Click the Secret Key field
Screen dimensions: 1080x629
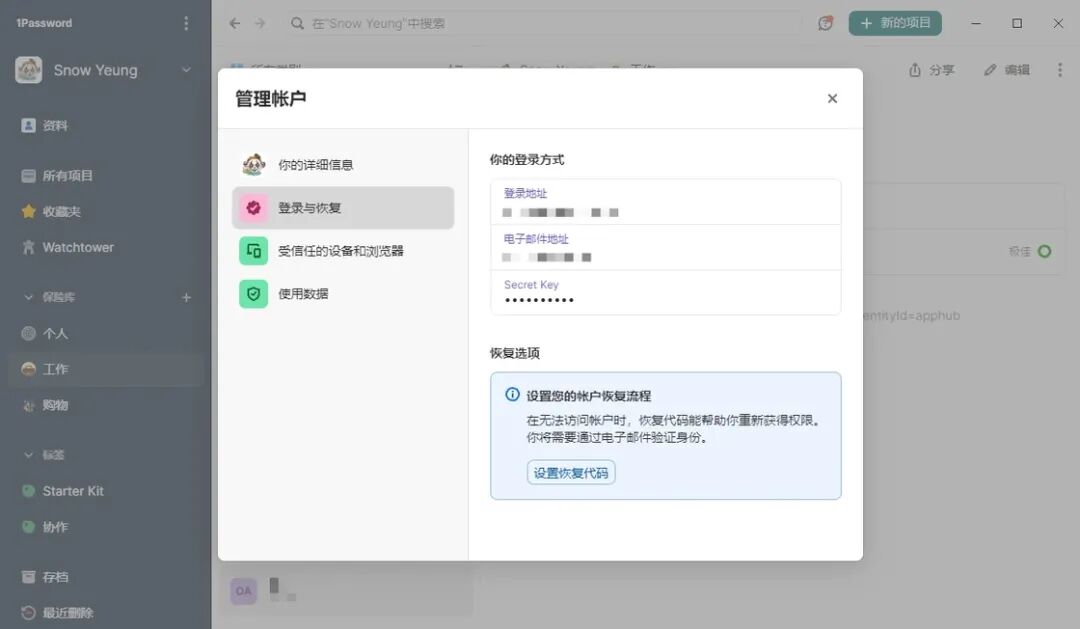[x=665, y=292]
